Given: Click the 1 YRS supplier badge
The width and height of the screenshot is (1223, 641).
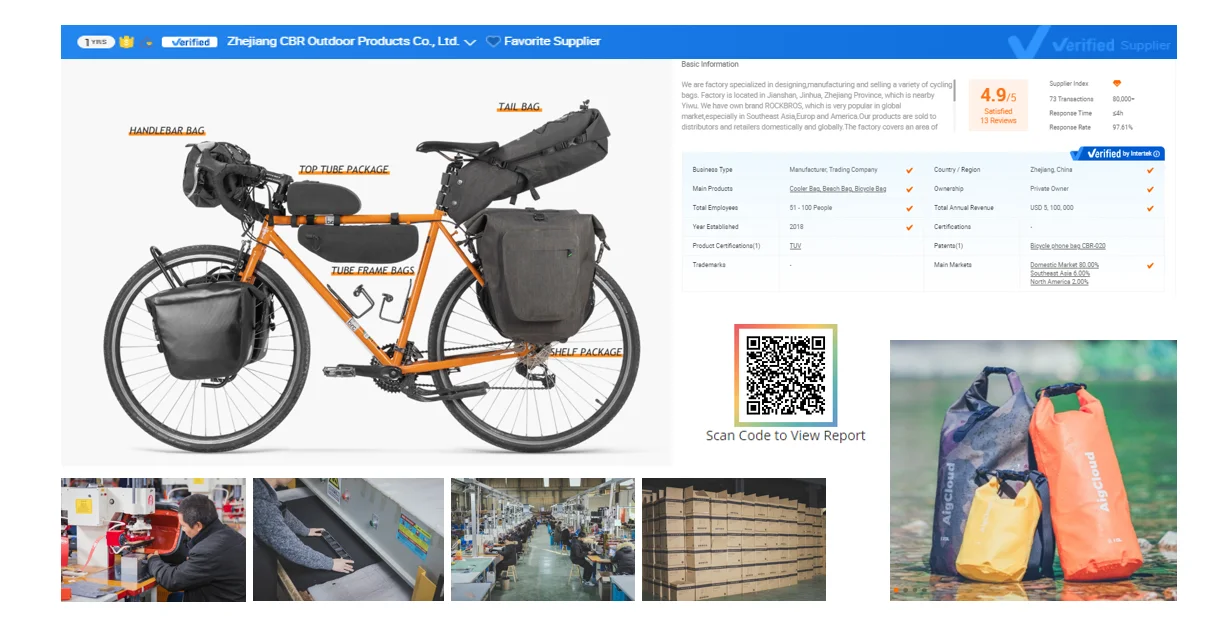Looking at the screenshot, I should (97, 42).
